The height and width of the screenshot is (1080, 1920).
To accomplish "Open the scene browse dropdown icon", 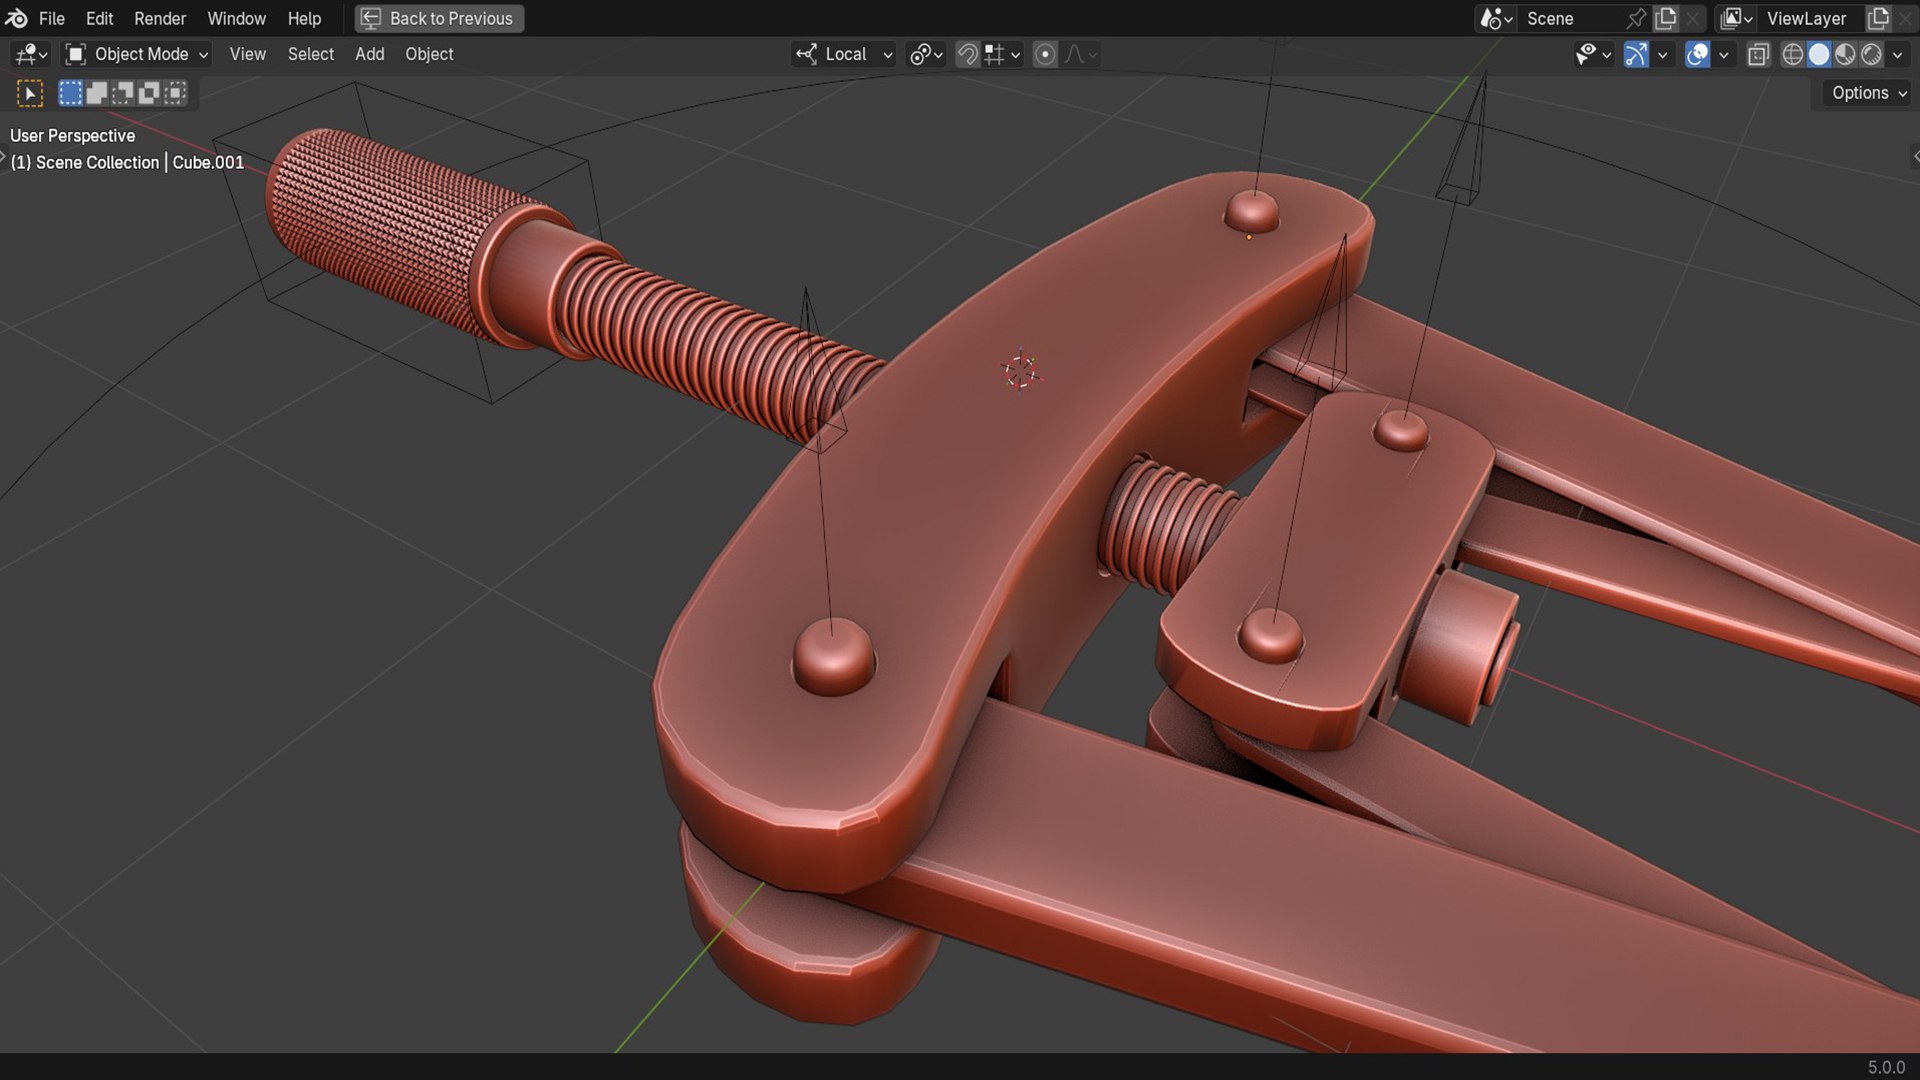I will (1496, 18).
